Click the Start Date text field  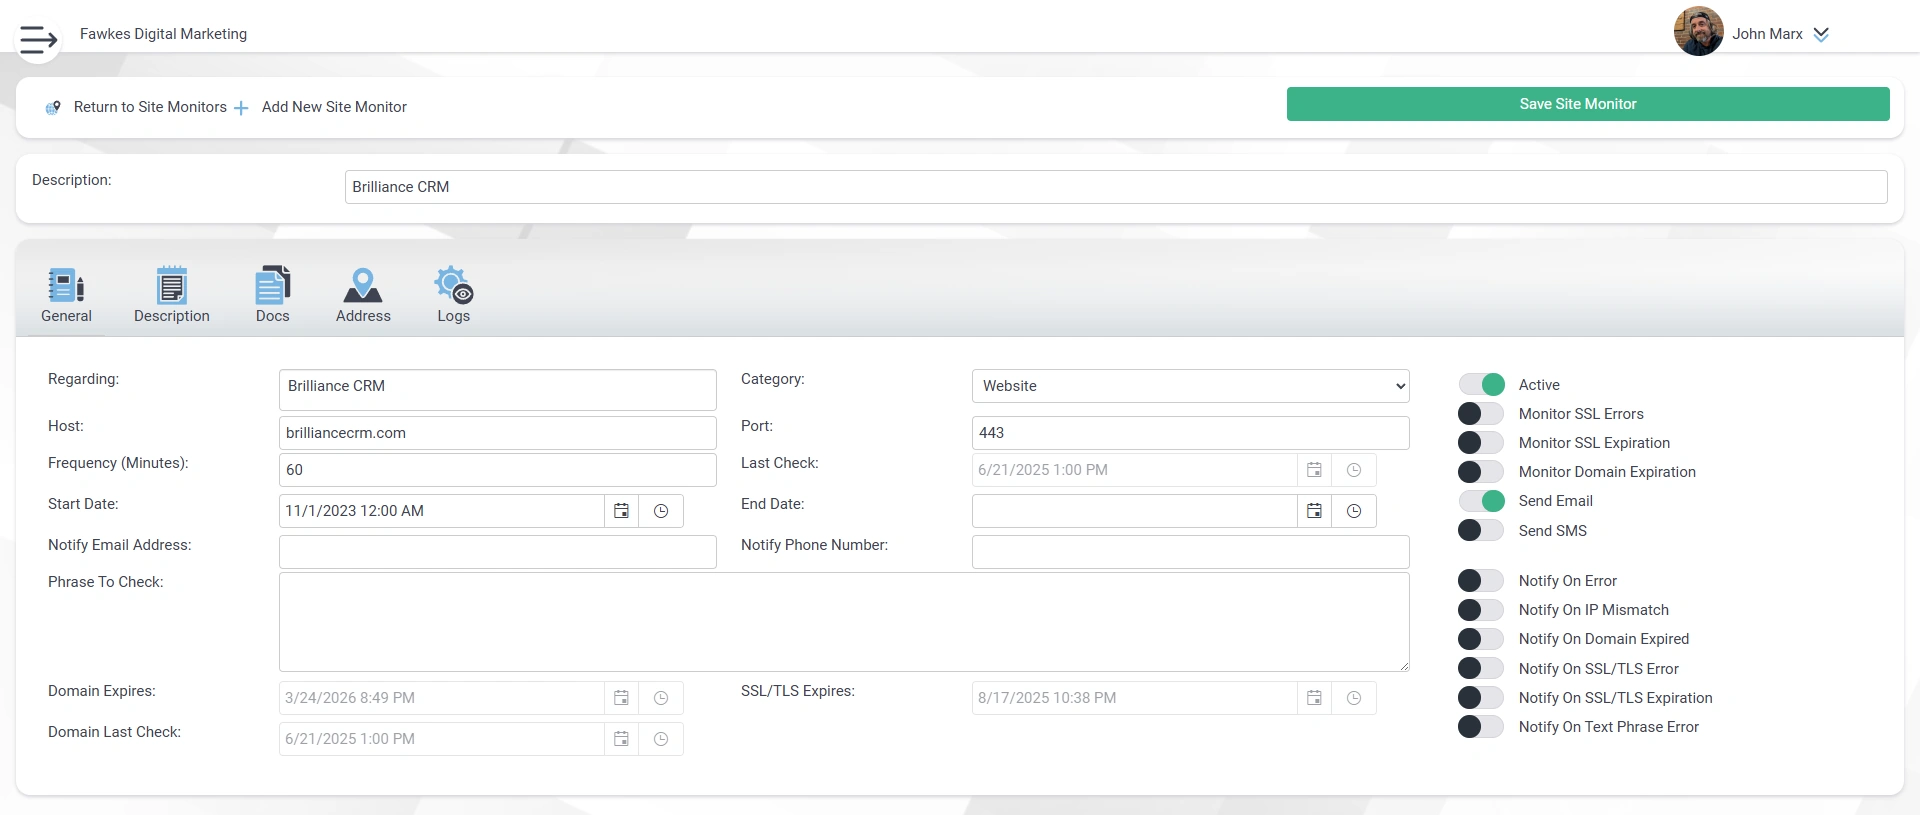[442, 511]
